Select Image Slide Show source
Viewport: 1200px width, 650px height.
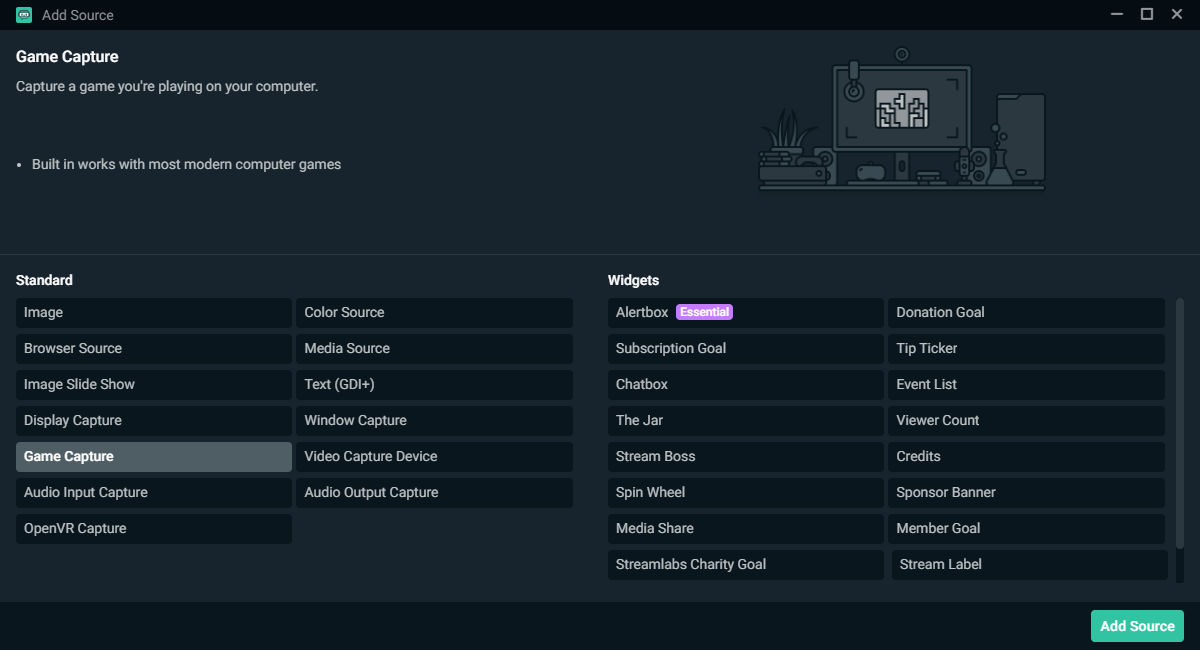154,385
